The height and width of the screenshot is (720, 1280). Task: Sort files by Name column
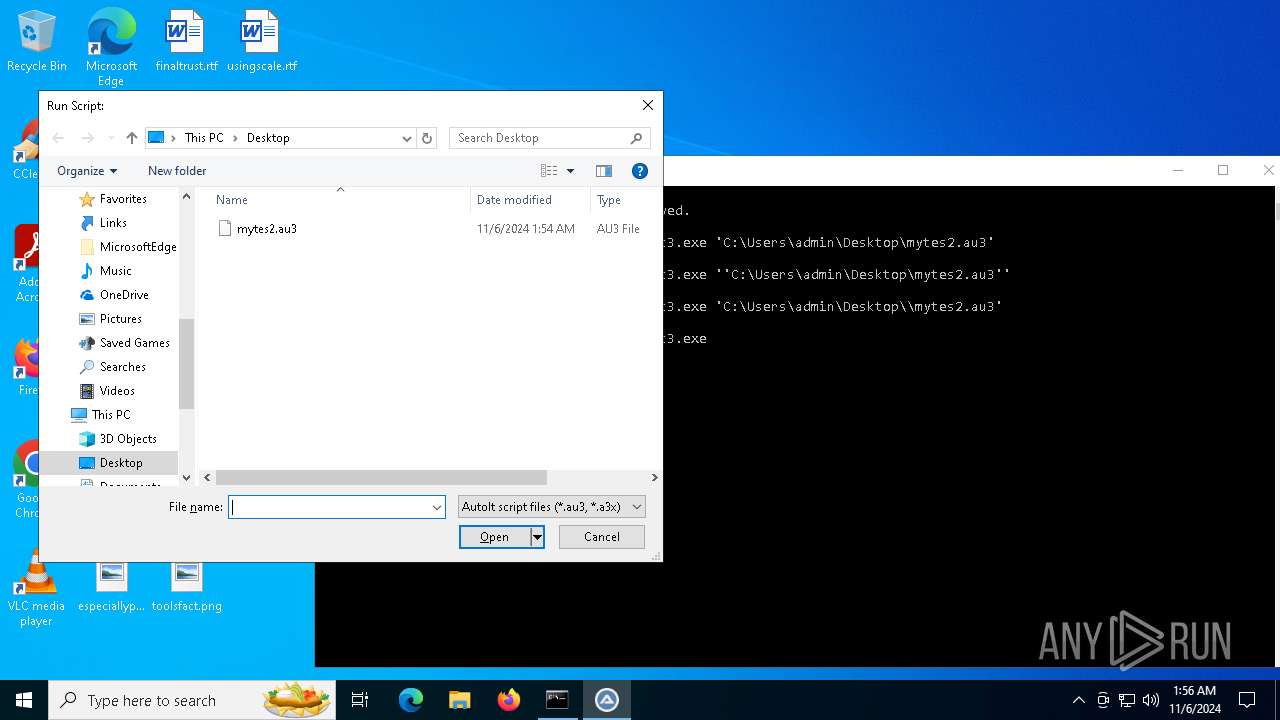(x=232, y=200)
